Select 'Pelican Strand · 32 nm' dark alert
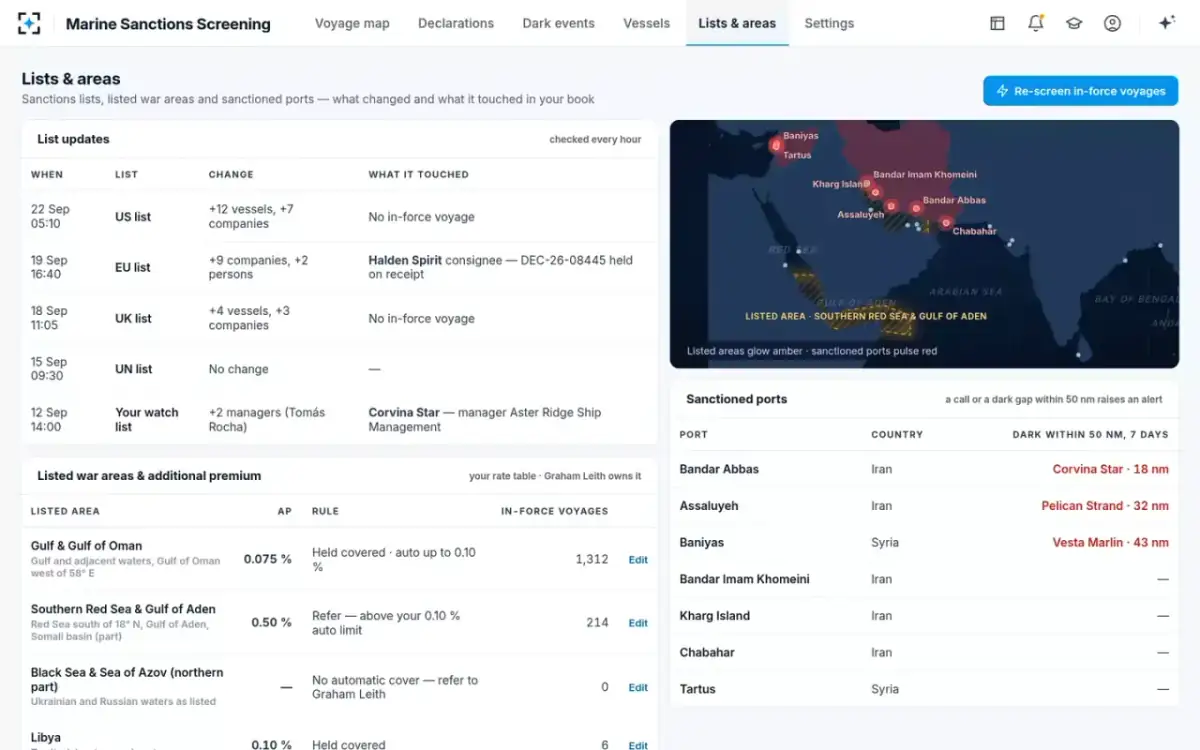 click(x=1105, y=506)
